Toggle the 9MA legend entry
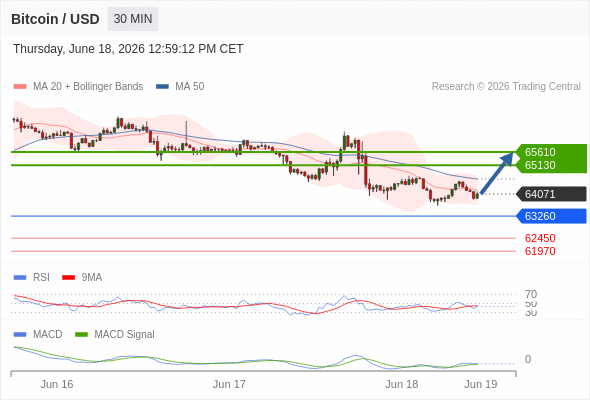The height and width of the screenshot is (400, 590). coord(82,277)
